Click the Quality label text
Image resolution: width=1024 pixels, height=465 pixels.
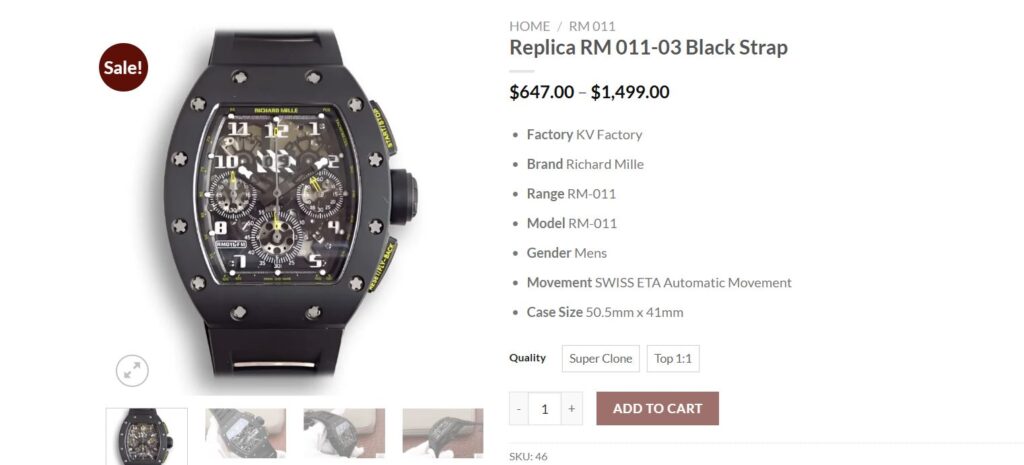(528, 358)
